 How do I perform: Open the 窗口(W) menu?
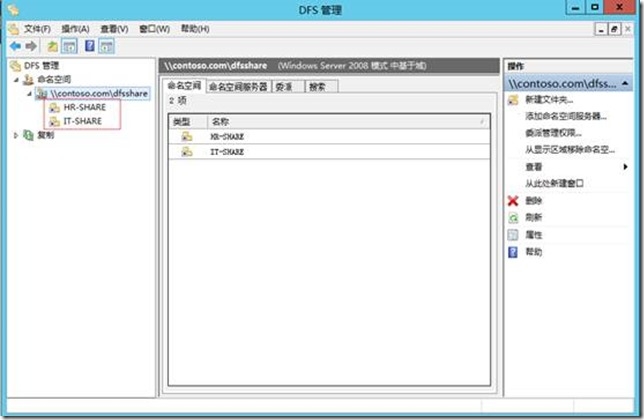[154, 29]
